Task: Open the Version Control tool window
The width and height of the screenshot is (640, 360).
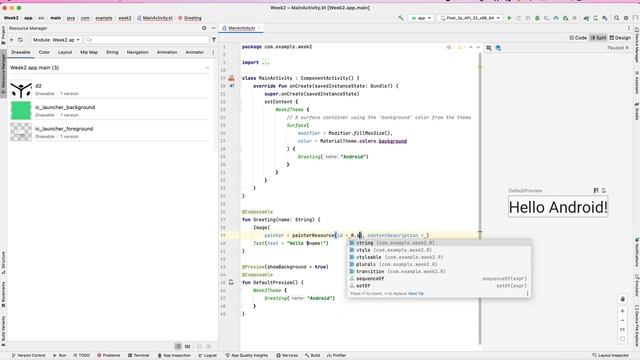Action: tap(29, 356)
